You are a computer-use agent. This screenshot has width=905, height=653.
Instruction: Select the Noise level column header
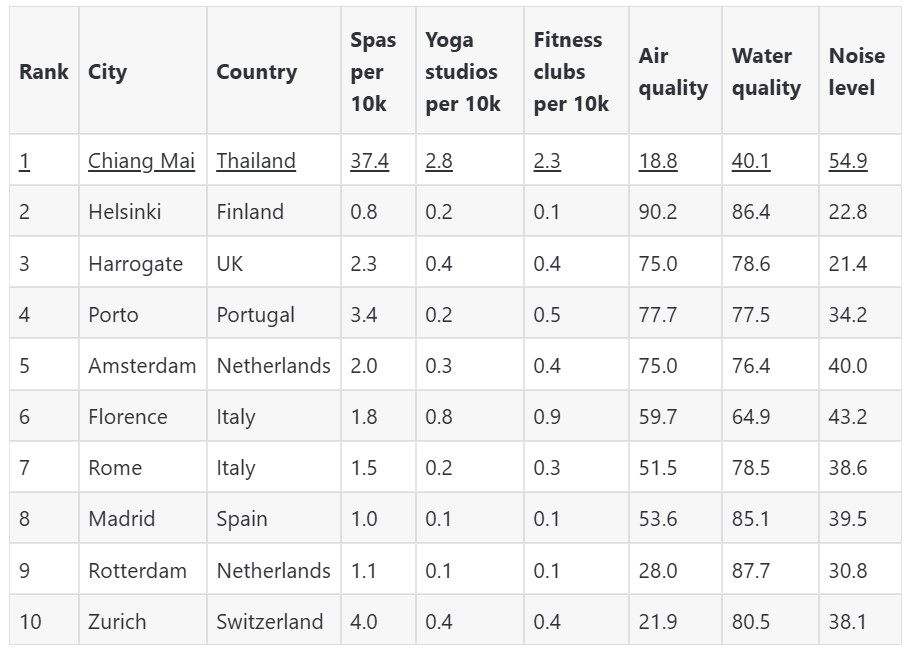click(x=851, y=72)
